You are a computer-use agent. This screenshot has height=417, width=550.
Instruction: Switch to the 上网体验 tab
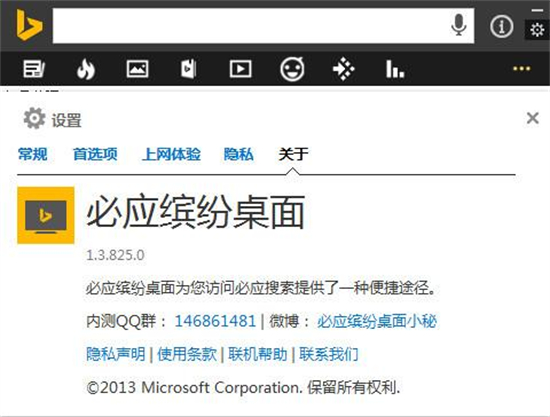(171, 154)
